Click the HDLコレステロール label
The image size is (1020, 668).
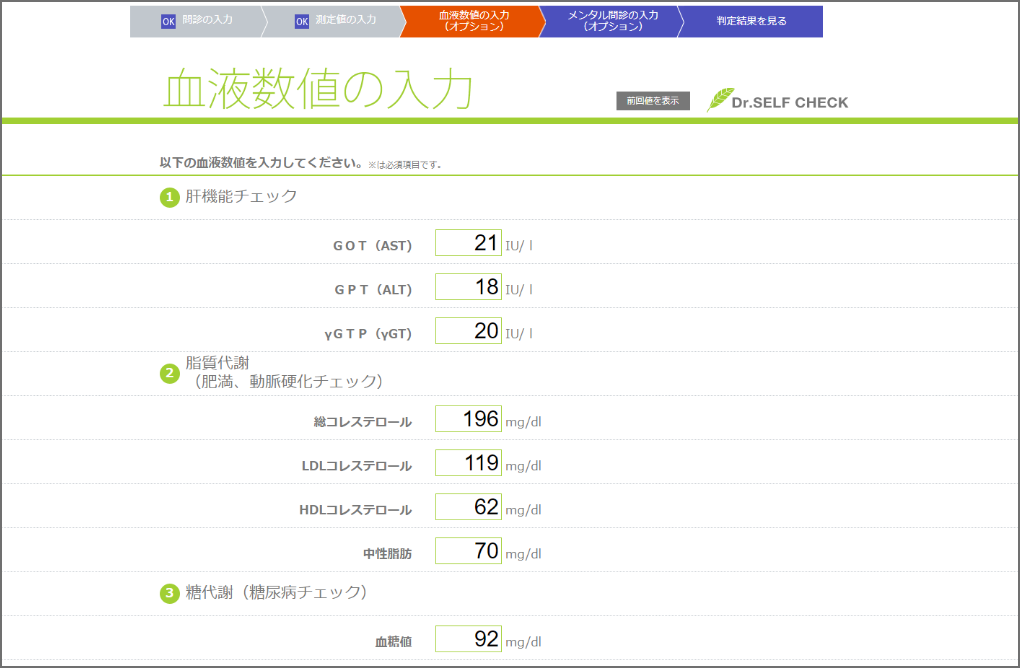(355, 510)
